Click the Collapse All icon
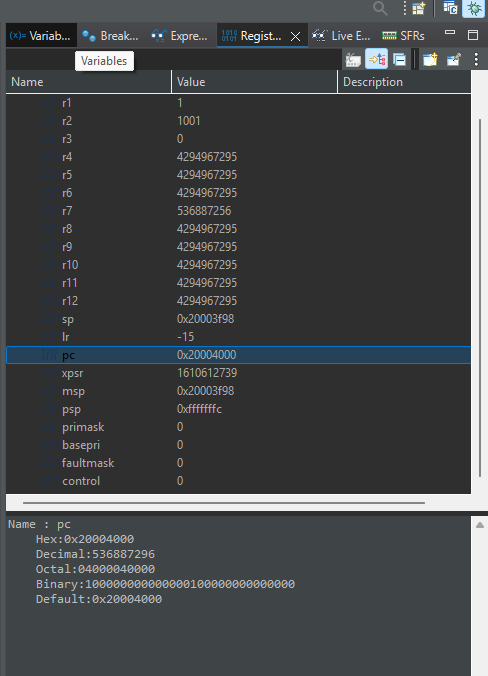Image resolution: width=488 pixels, height=676 pixels. [x=400, y=59]
